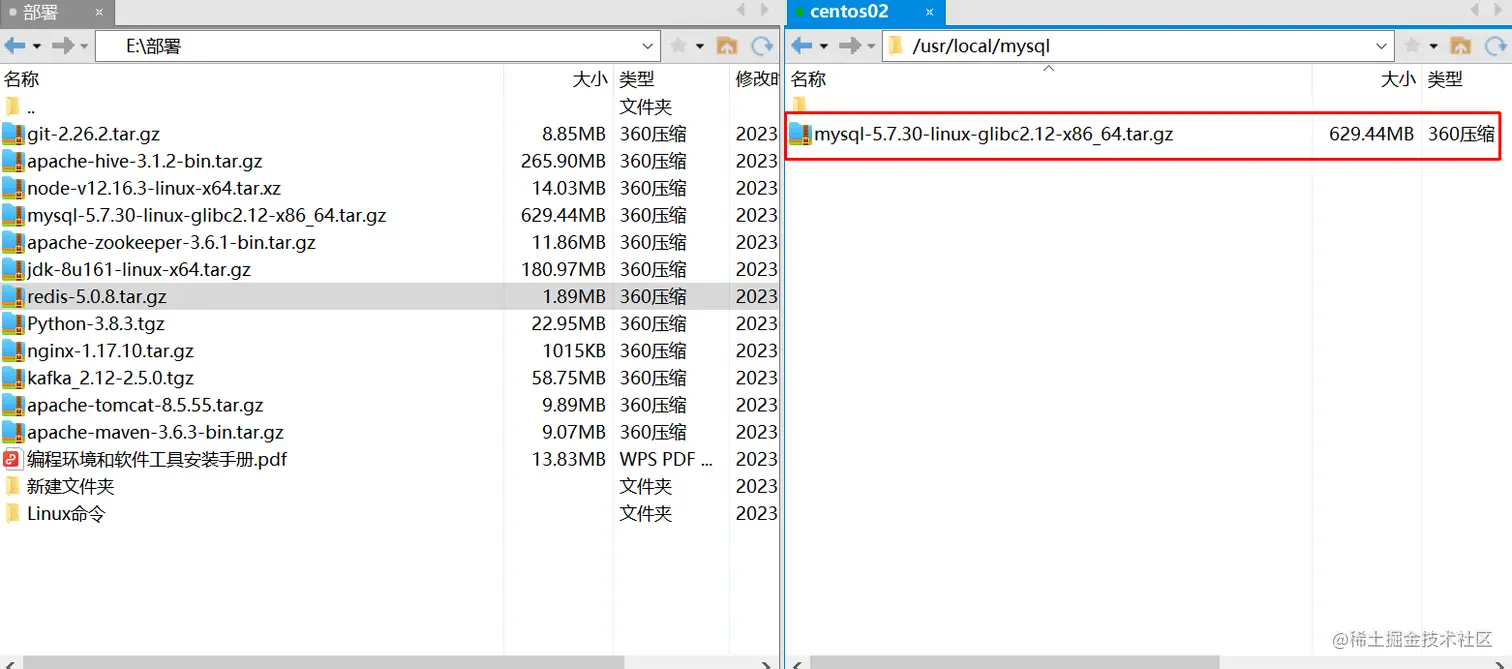Select the Linux命令 folder icon
1512x669 pixels.
coord(13,513)
